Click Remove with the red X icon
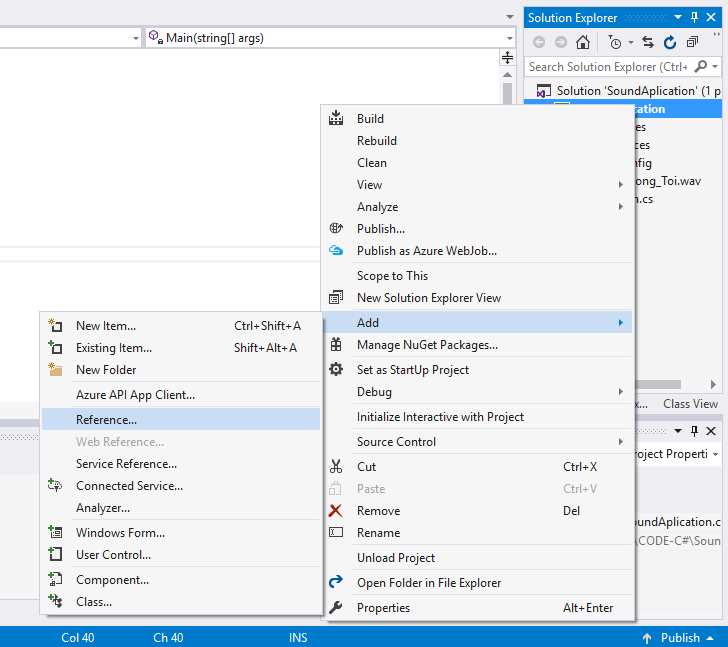This screenshot has height=647, width=728. coord(378,511)
